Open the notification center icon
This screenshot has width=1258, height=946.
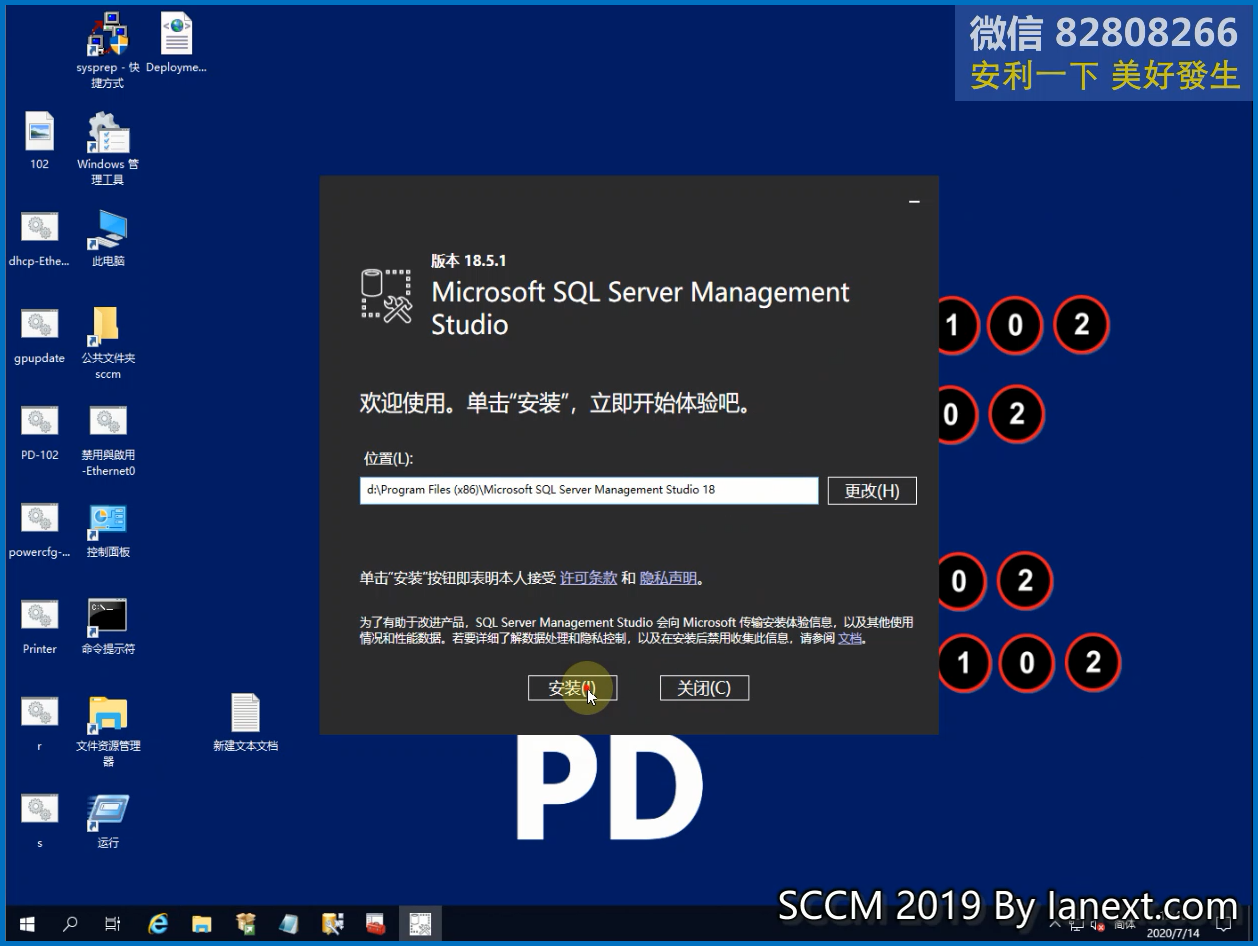point(1223,924)
